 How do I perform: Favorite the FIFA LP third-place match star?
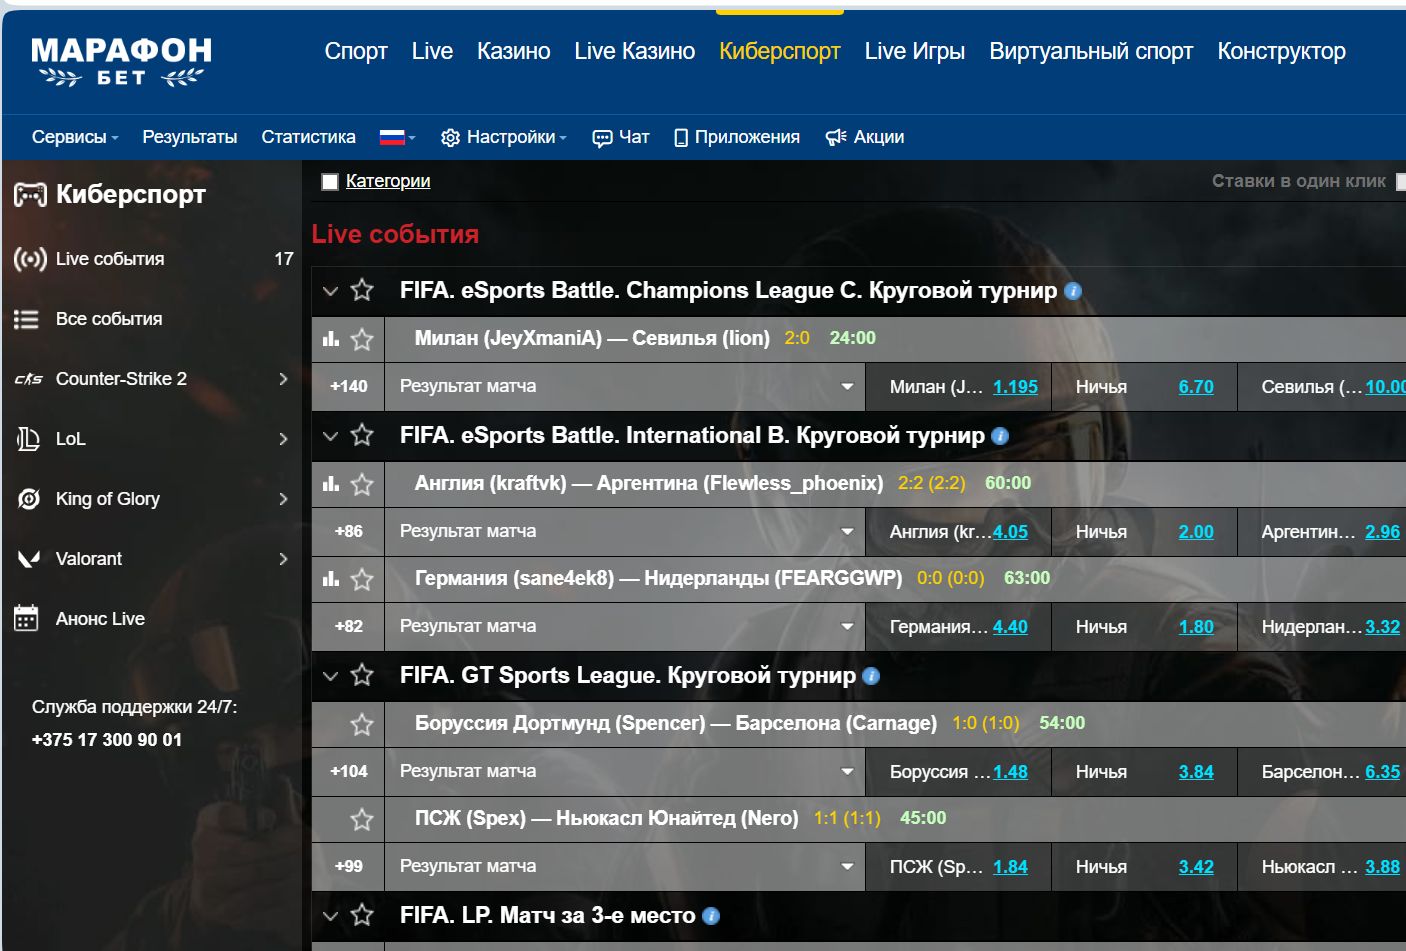[x=362, y=915]
